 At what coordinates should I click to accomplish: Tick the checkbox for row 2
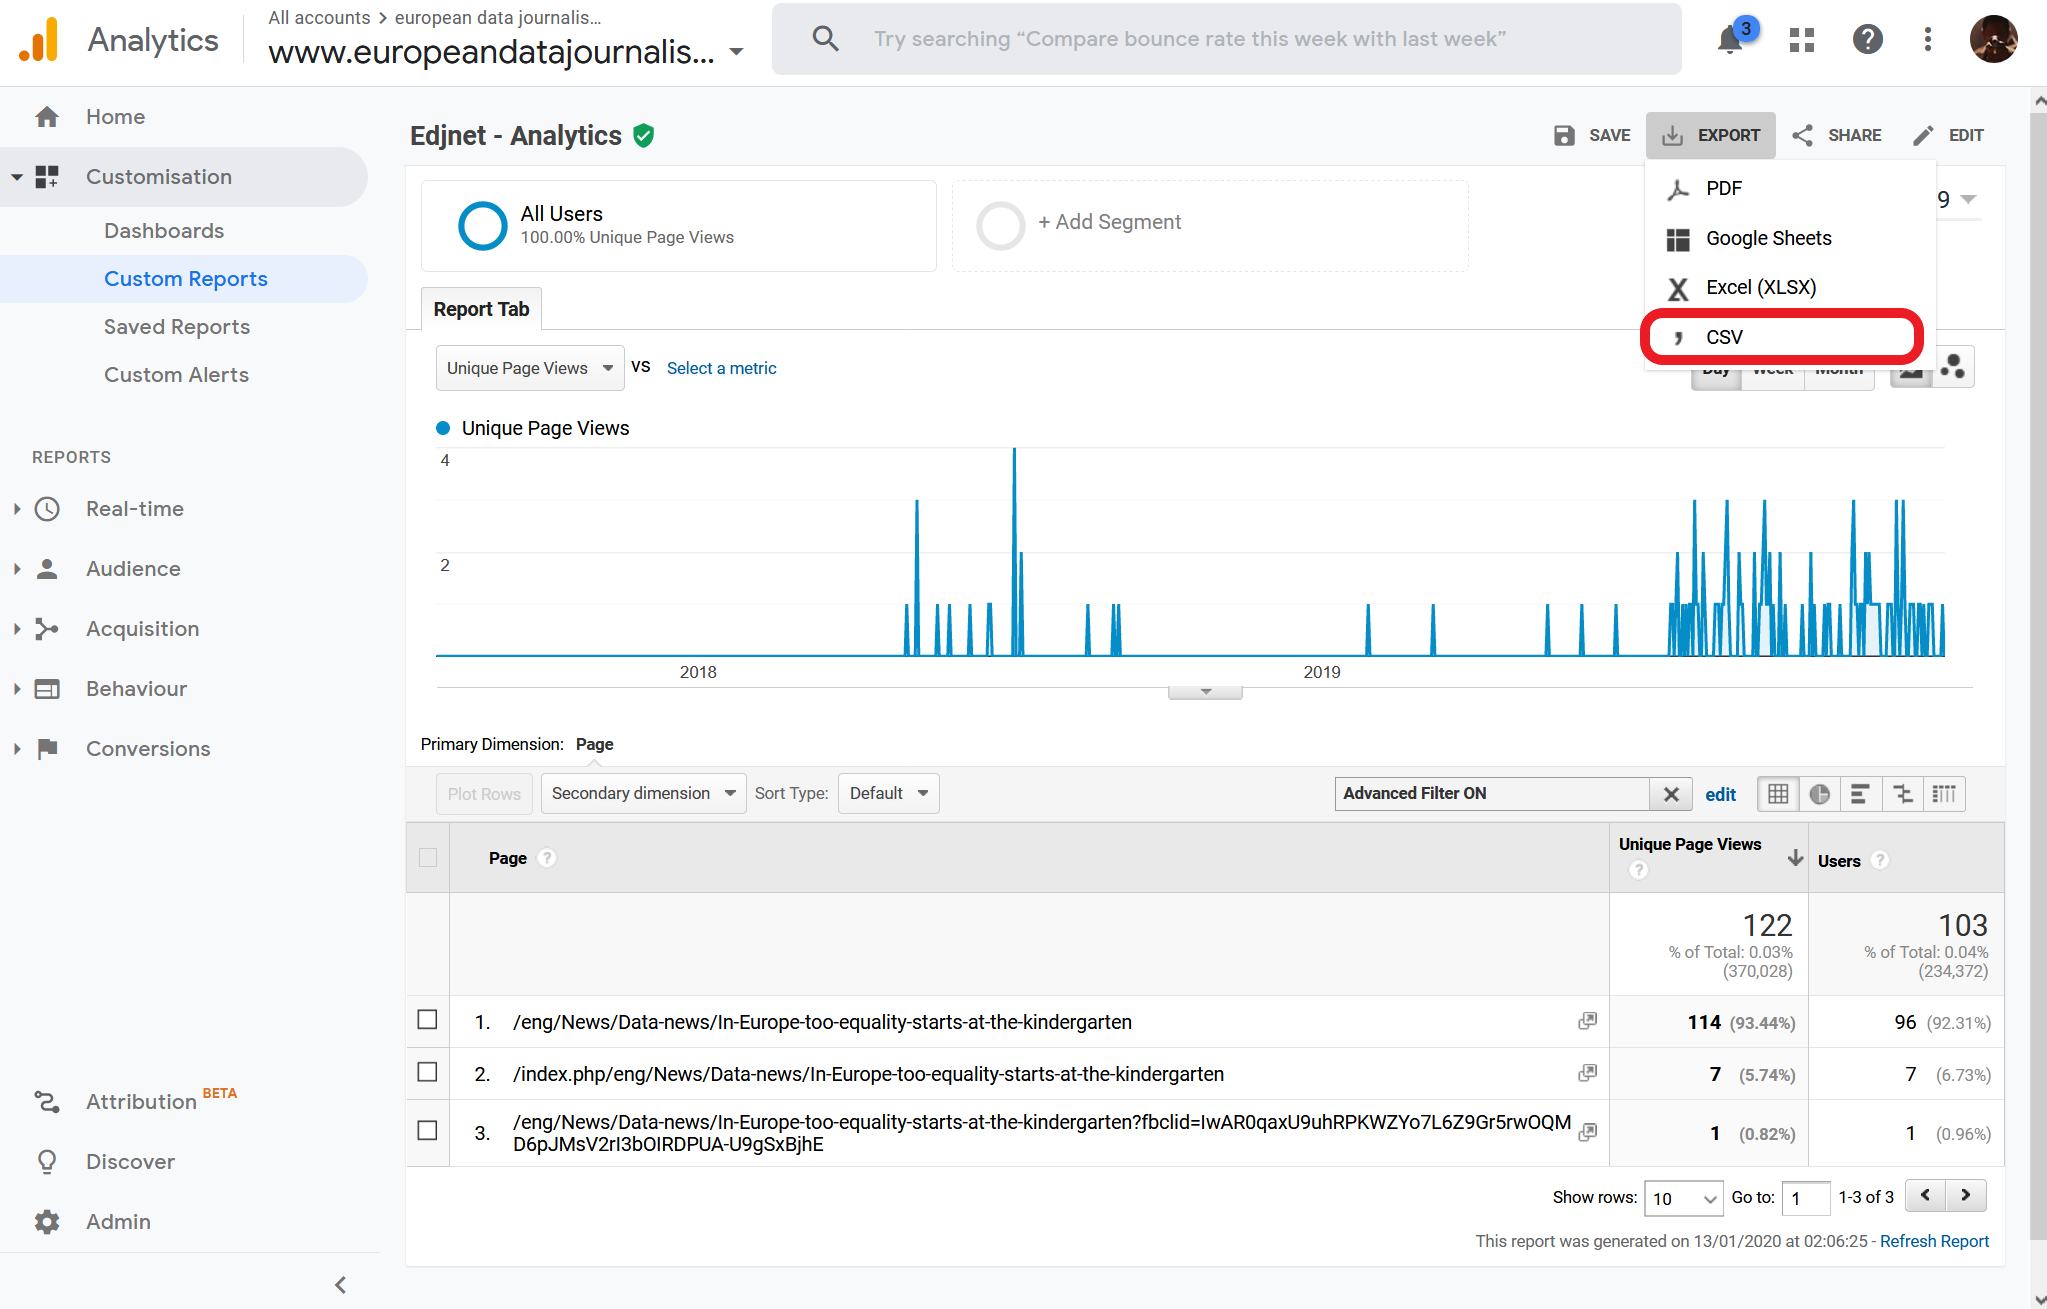[427, 1072]
